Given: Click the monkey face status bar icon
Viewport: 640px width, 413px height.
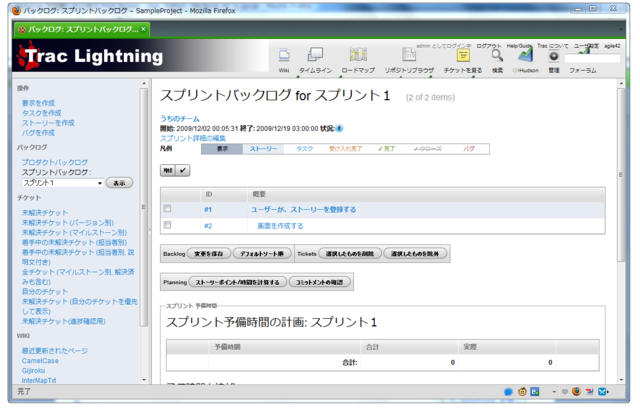Looking at the screenshot, I should [x=522, y=392].
